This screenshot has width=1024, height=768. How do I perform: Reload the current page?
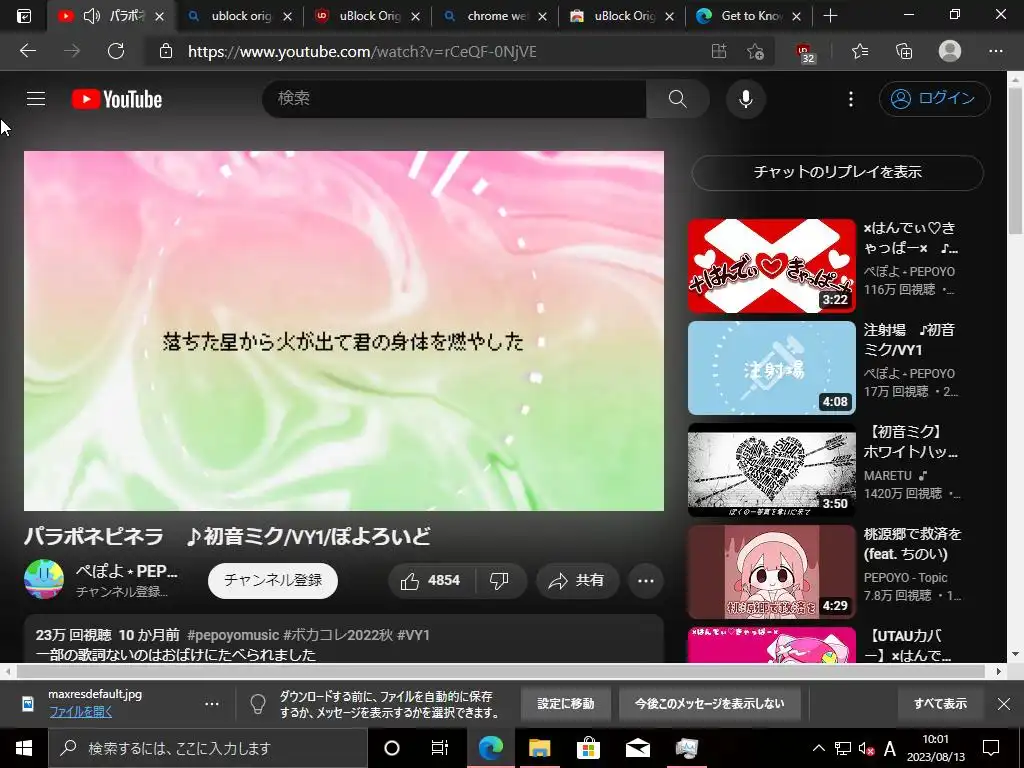pyautogui.click(x=116, y=51)
